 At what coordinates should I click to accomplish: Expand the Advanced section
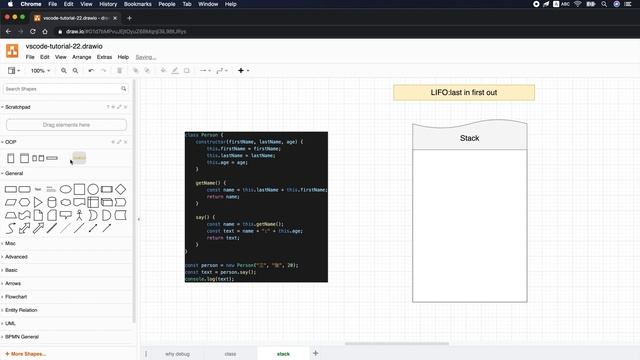click(x=16, y=257)
